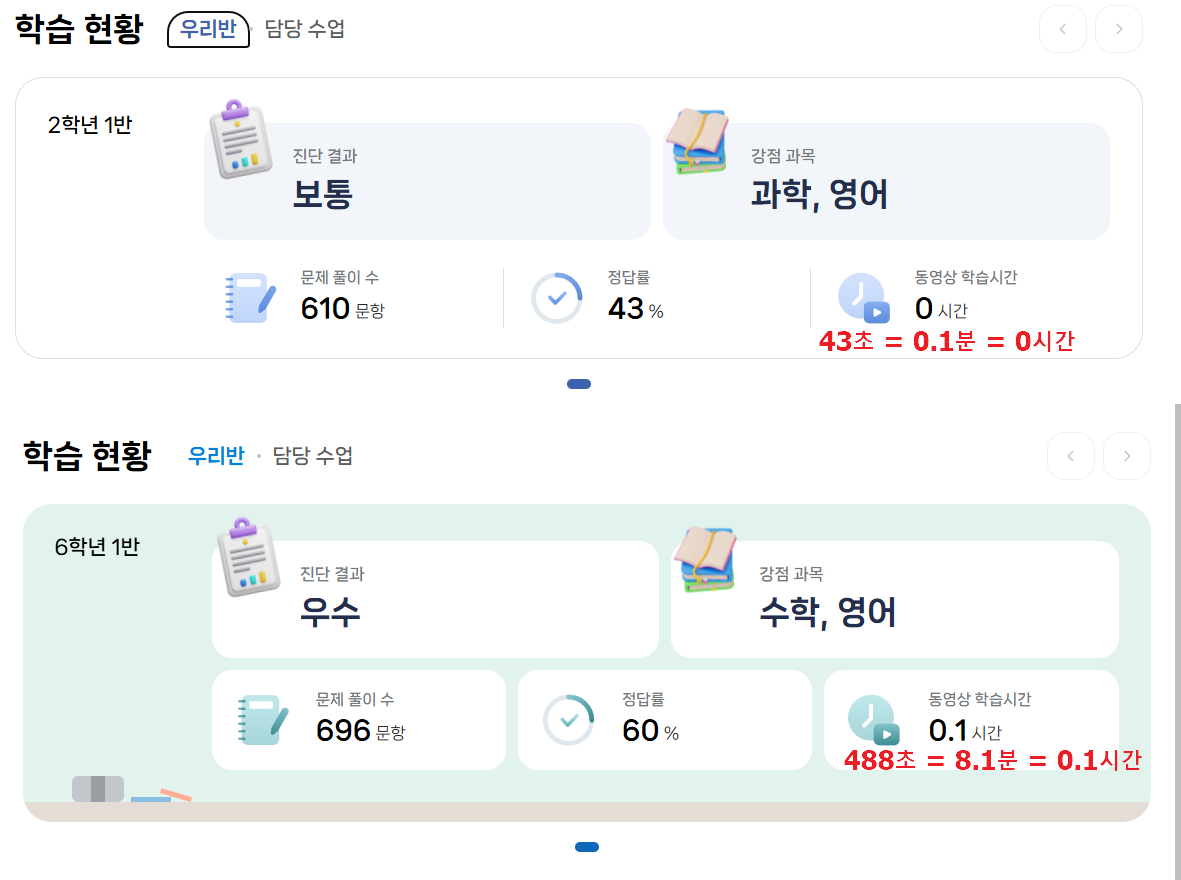Click the clipboard icon in 2학년 1반 card
This screenshot has width=1181, height=880.
240,139
